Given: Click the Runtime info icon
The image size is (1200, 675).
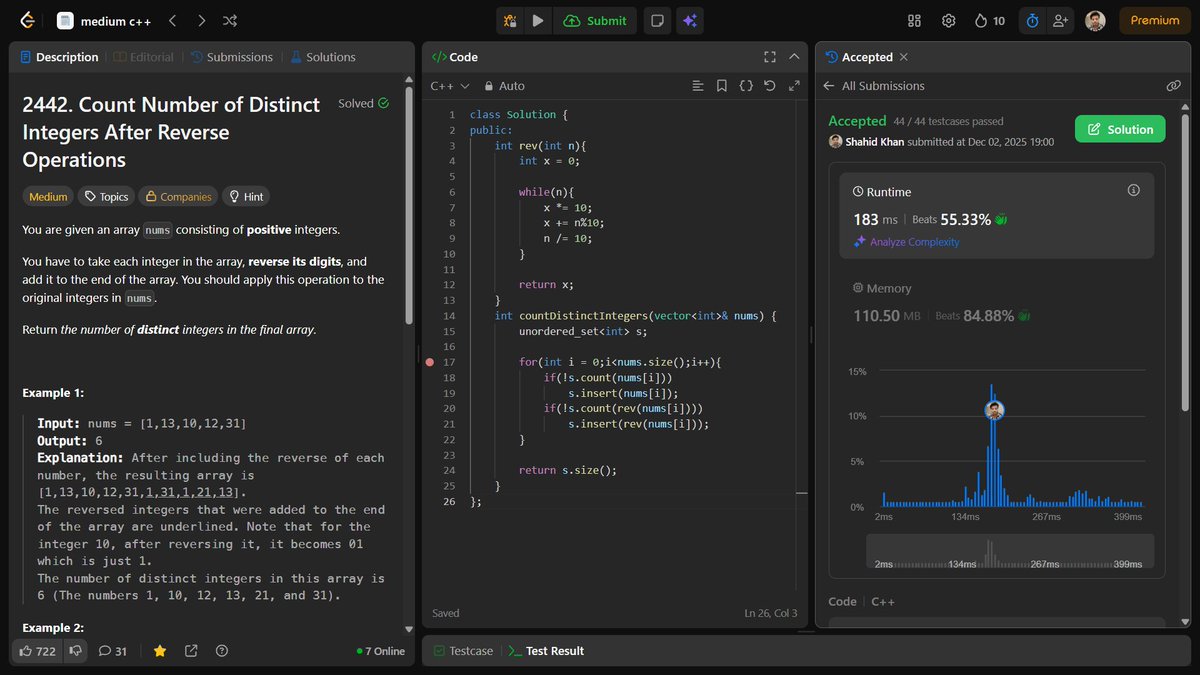Looking at the screenshot, I should (x=1133, y=190).
